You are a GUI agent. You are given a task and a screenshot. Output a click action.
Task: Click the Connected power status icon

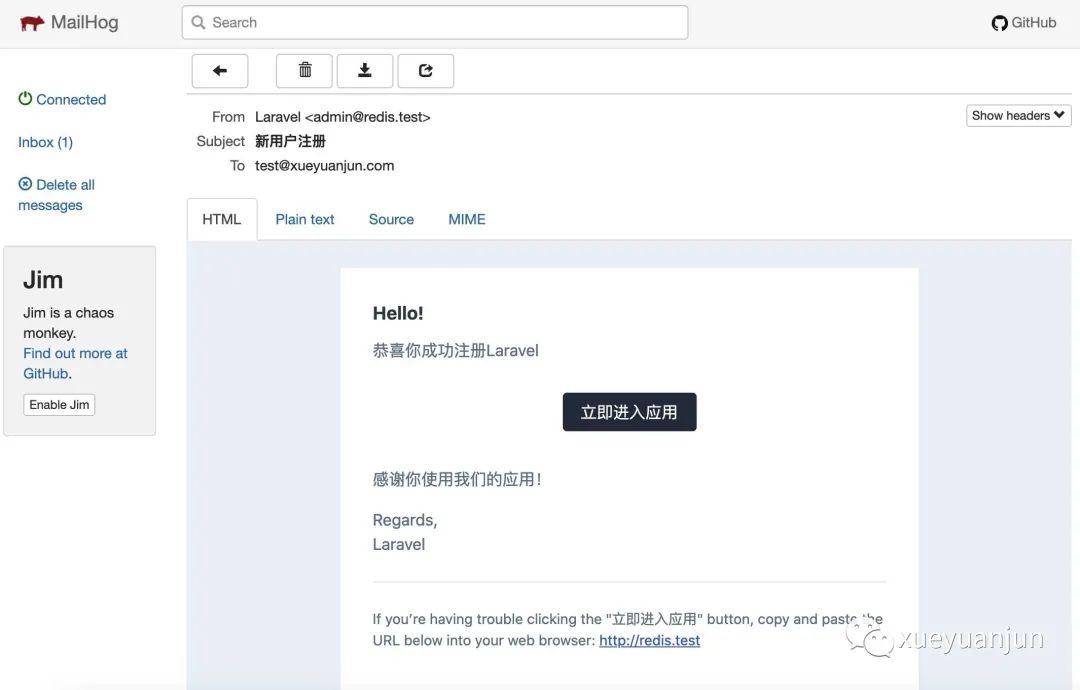[24, 98]
